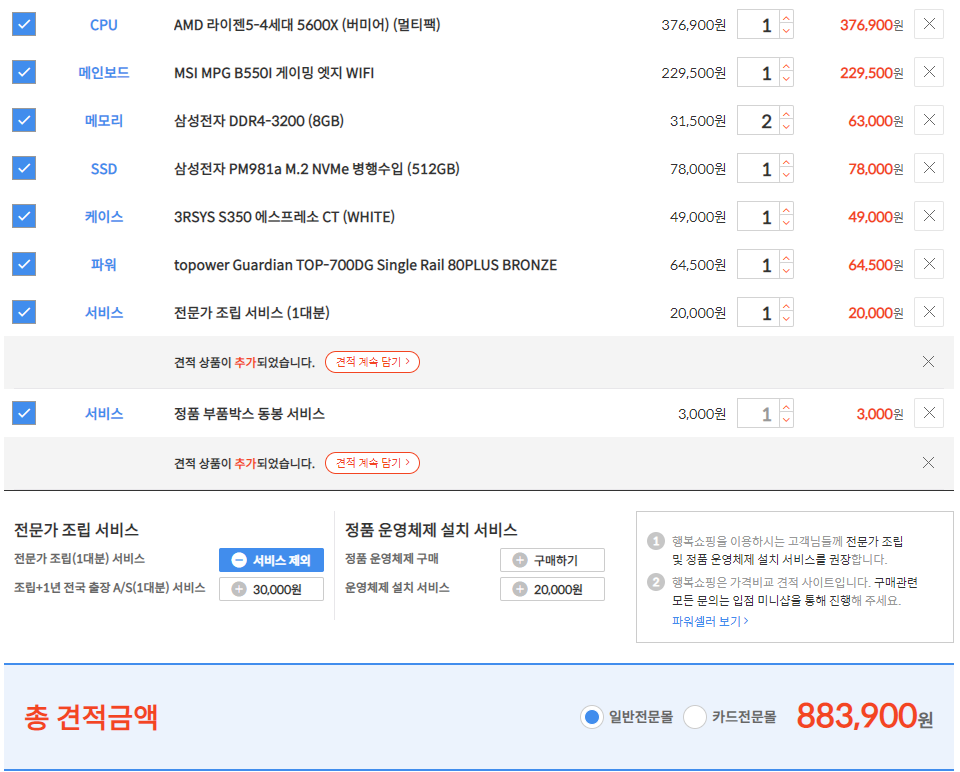Remove the 정품 부품박스 동봉 서비스 row
960x772 pixels.
929,413
